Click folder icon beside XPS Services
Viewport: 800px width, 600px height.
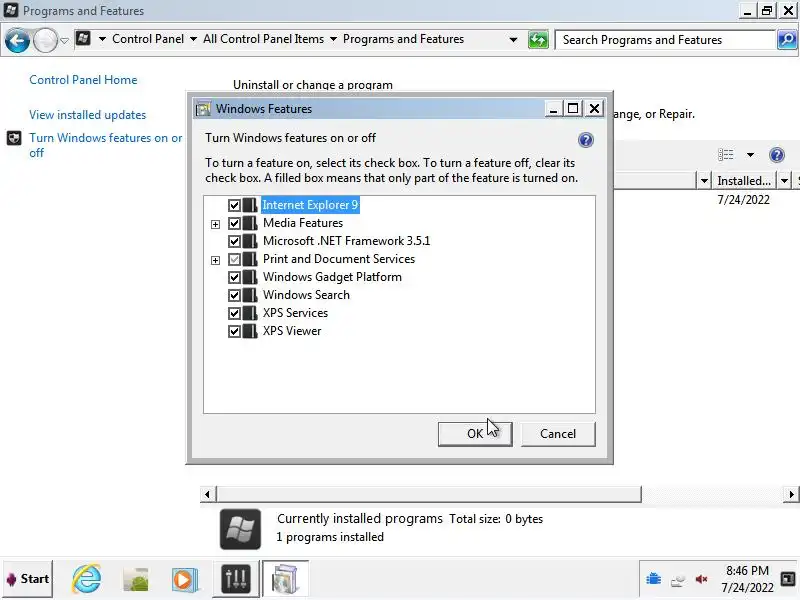tap(250, 313)
